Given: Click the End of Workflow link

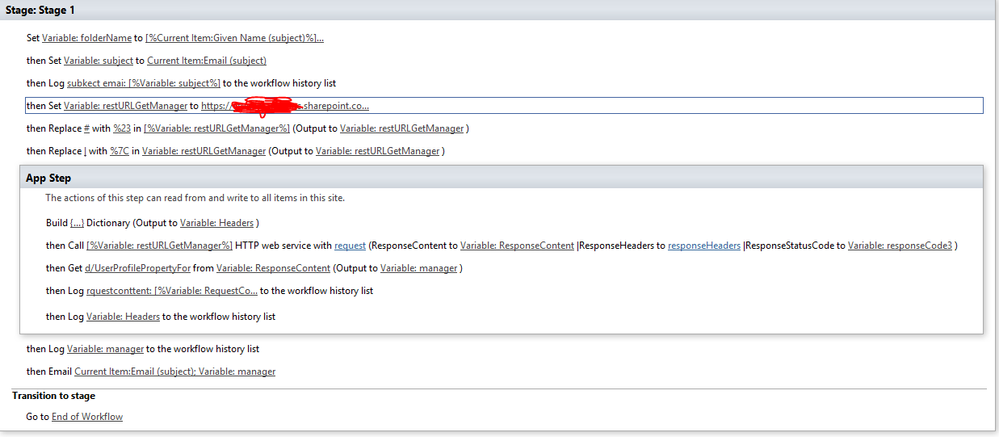Looking at the screenshot, I should click(x=87, y=417).
